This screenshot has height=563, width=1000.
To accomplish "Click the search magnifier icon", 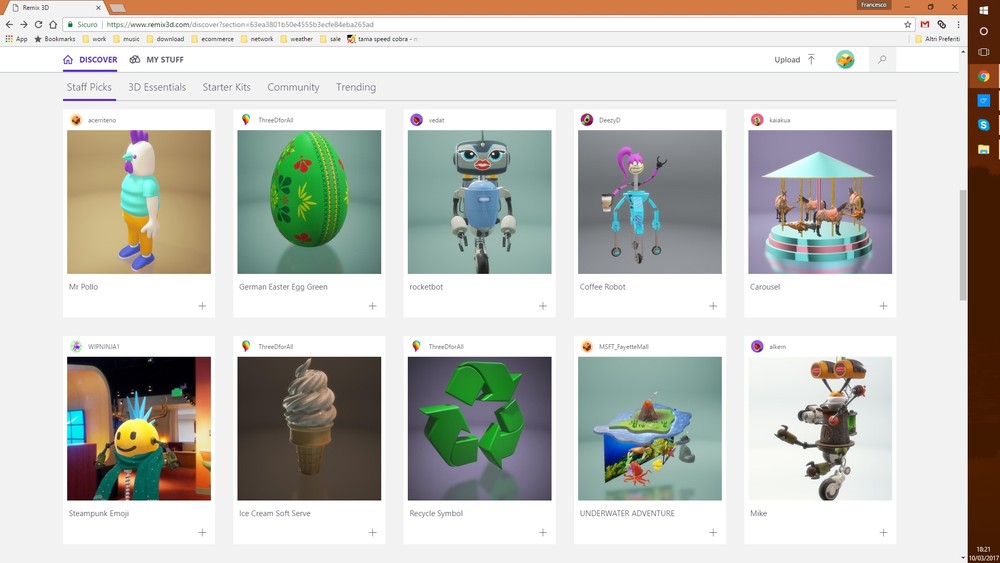I will click(x=881, y=60).
